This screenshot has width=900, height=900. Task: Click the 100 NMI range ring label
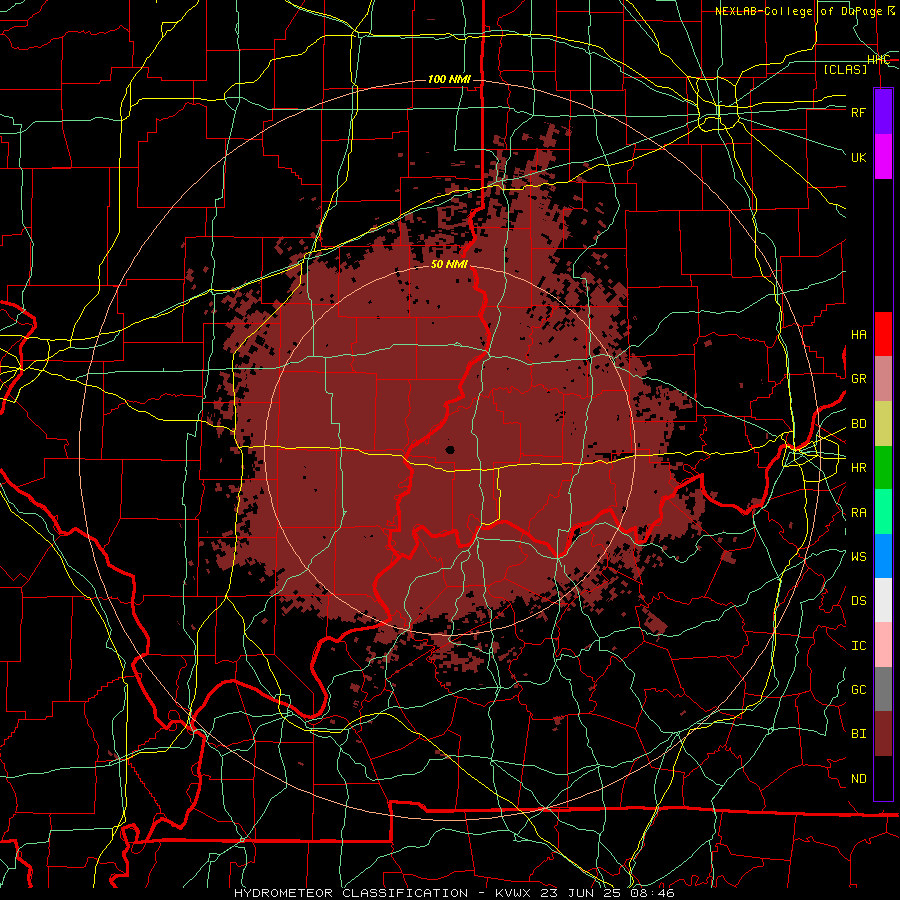449,79
